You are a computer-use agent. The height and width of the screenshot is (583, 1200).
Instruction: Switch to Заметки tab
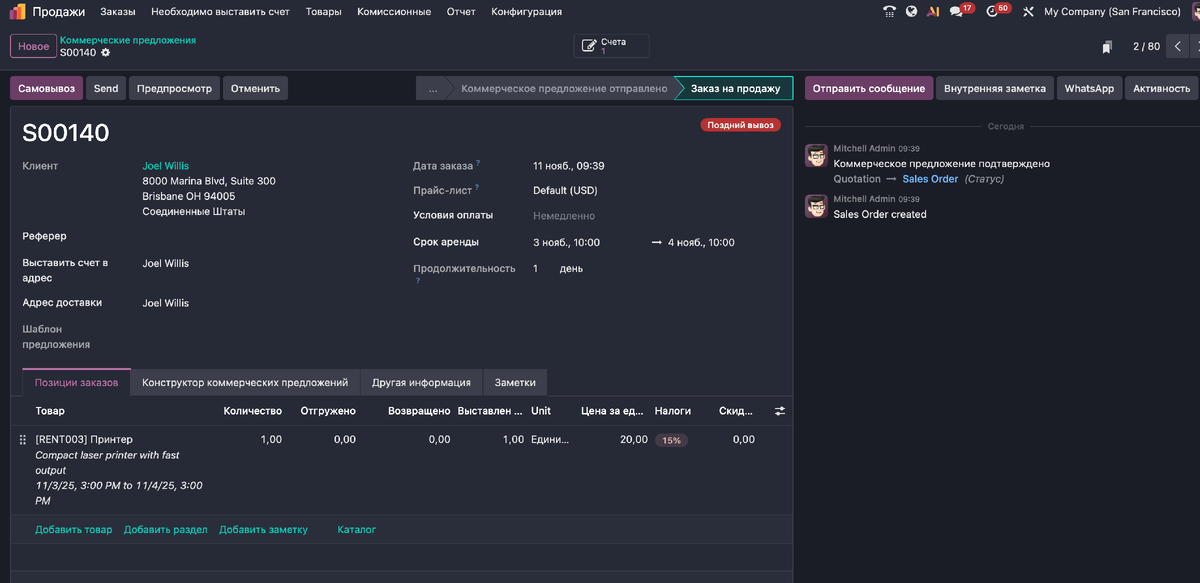pyautogui.click(x=515, y=382)
